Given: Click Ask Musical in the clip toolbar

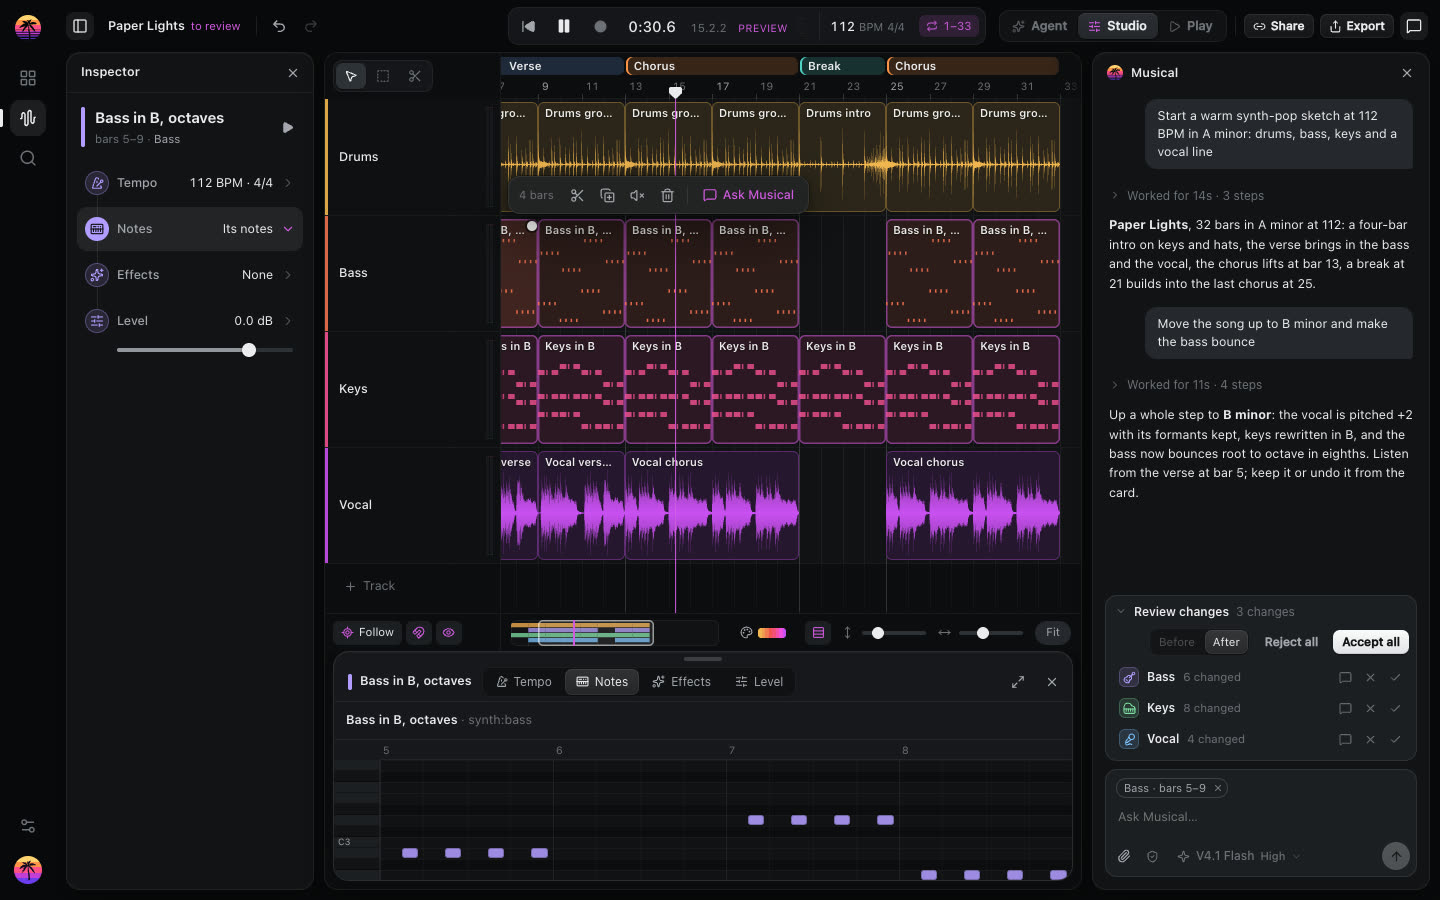Looking at the screenshot, I should [x=749, y=195].
